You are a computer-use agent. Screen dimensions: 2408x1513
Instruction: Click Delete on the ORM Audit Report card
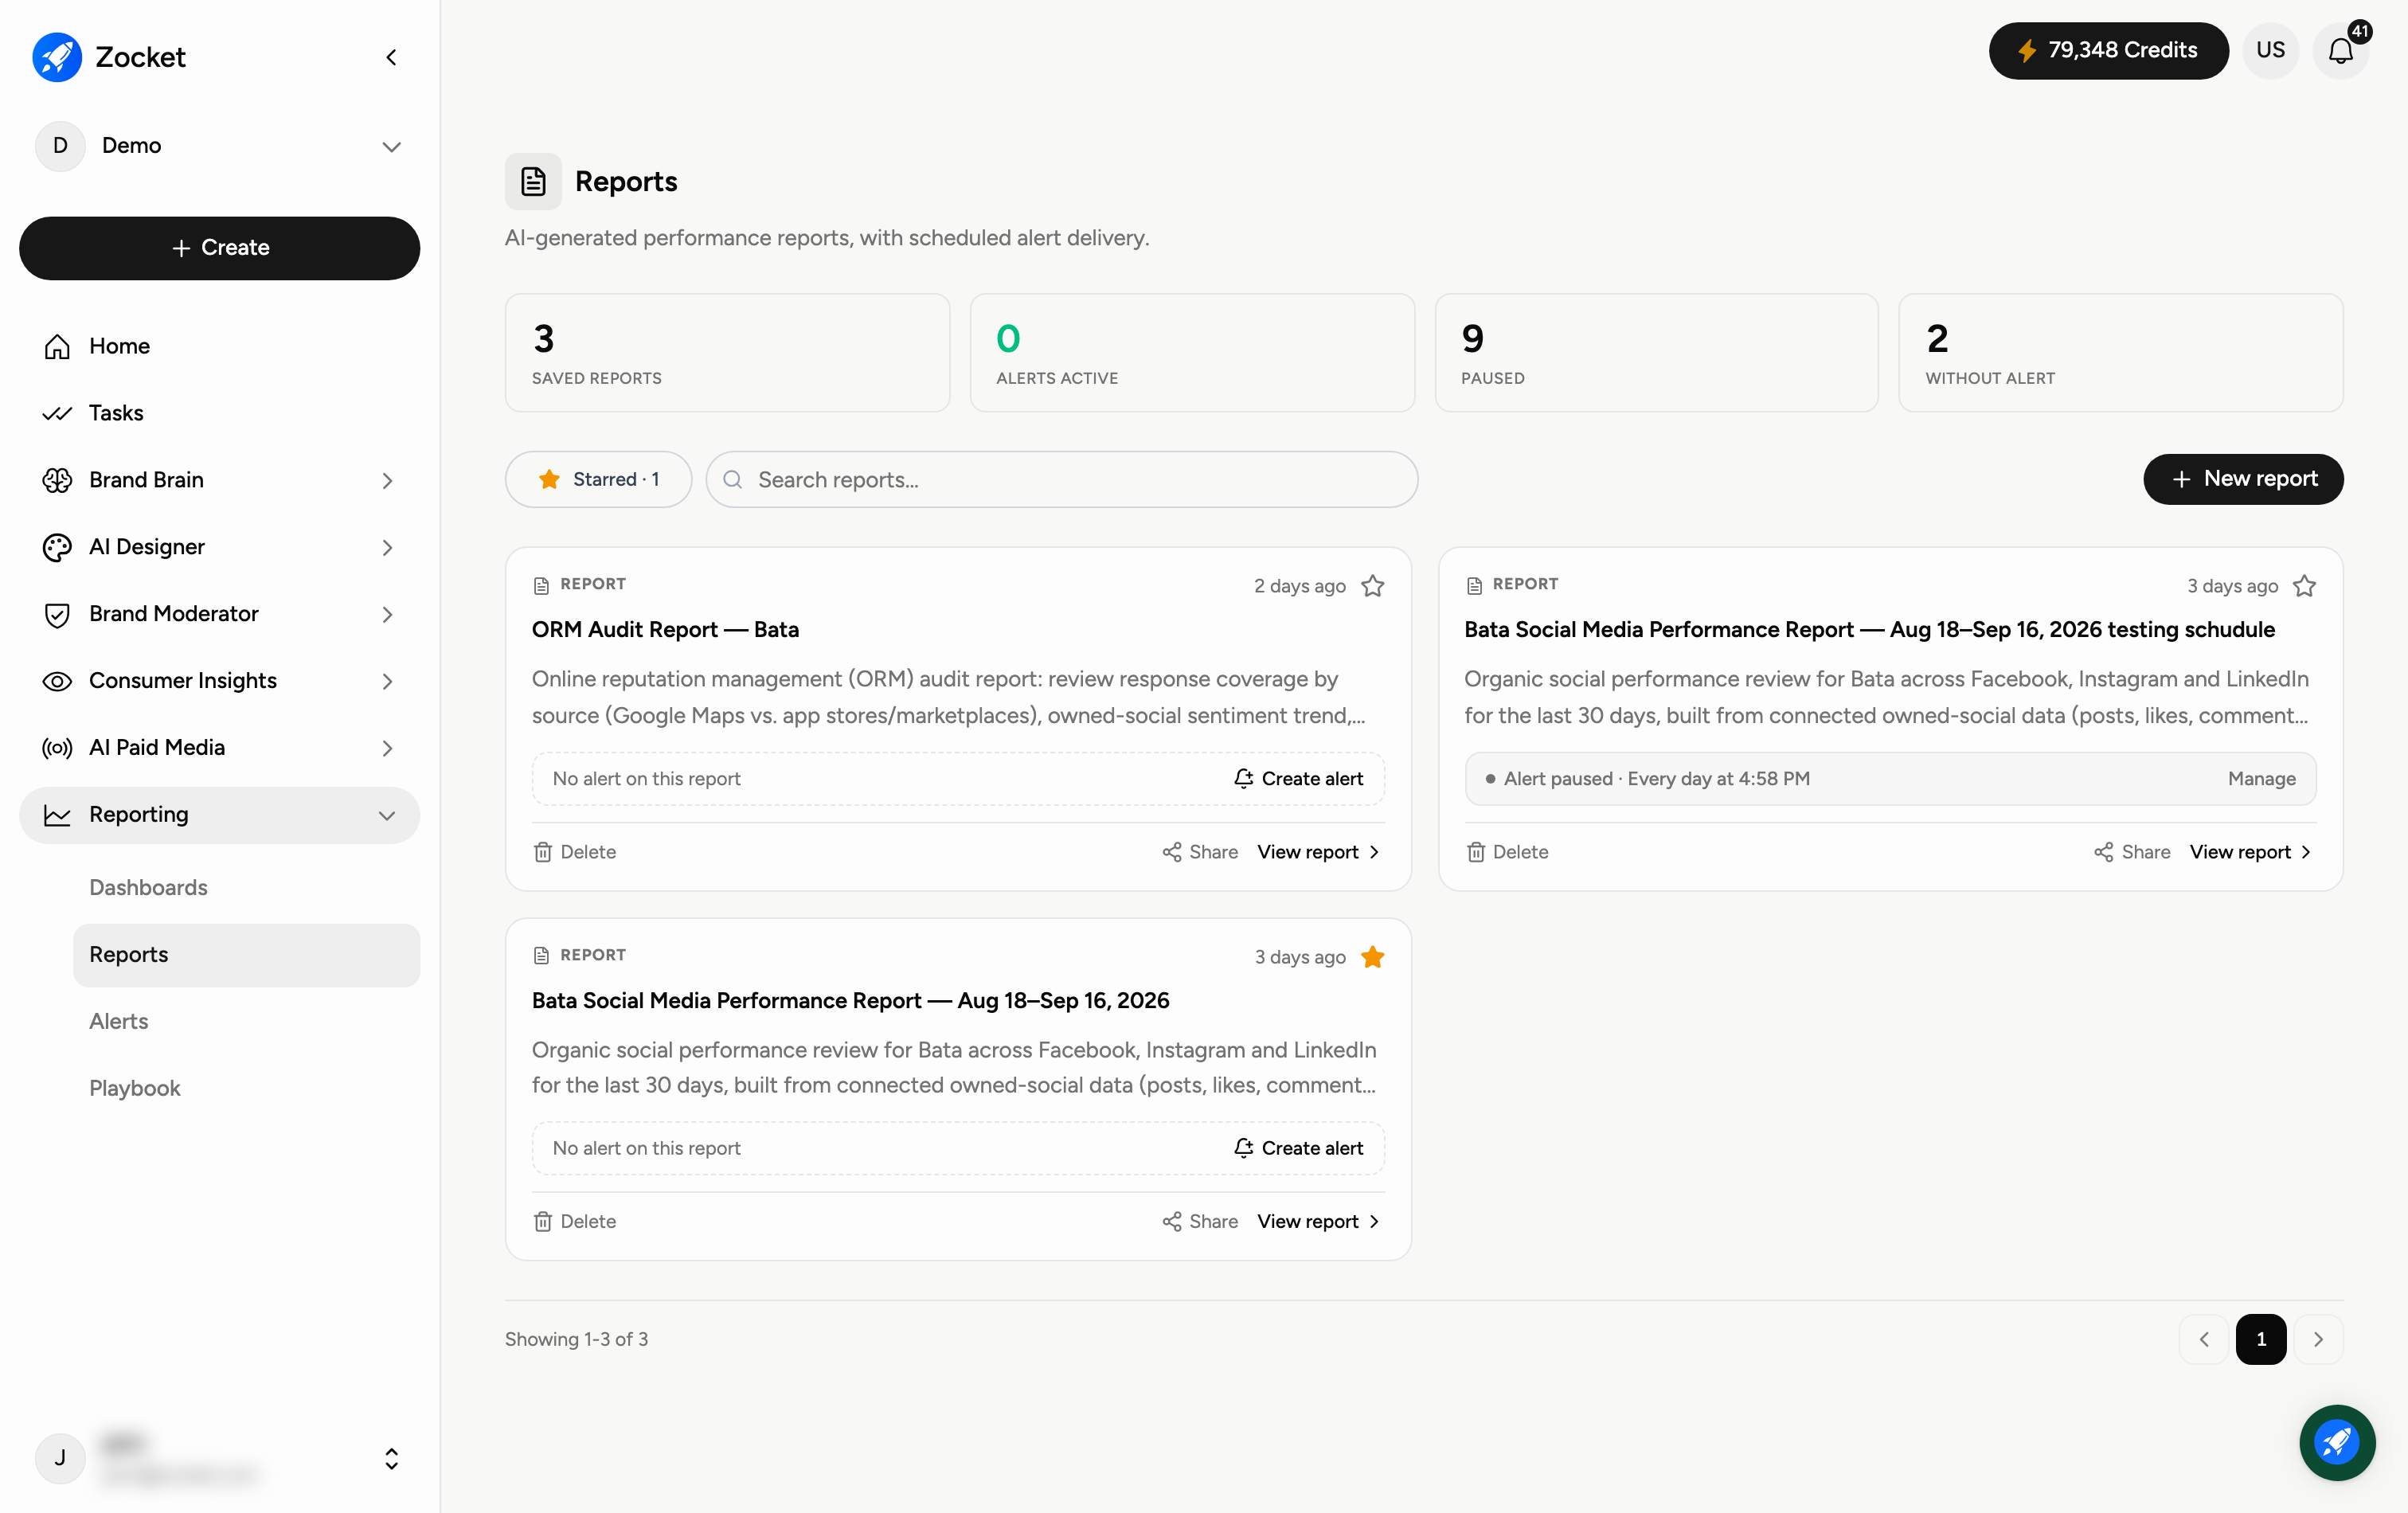pos(575,852)
